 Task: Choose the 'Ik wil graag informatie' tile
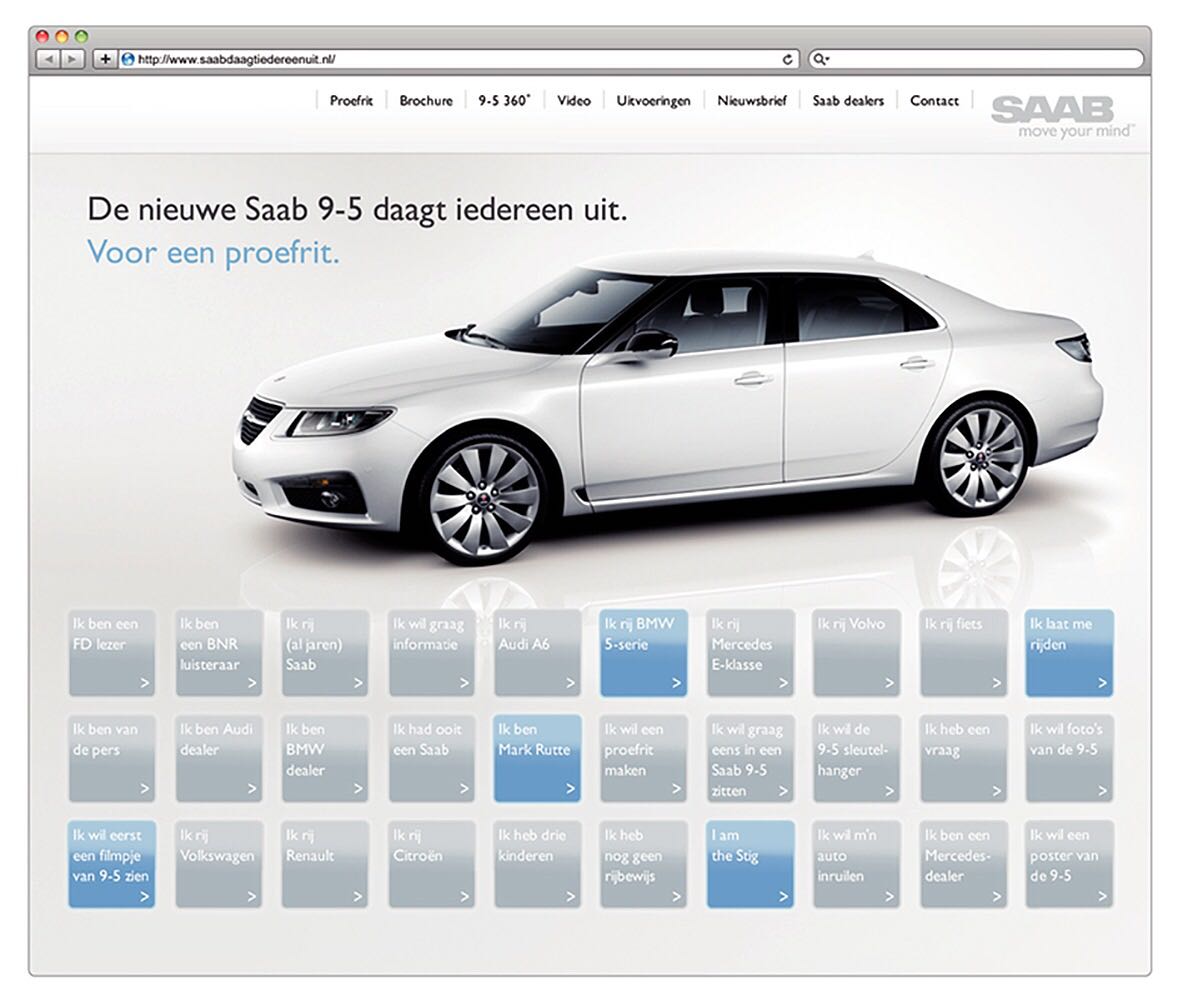pos(431,653)
